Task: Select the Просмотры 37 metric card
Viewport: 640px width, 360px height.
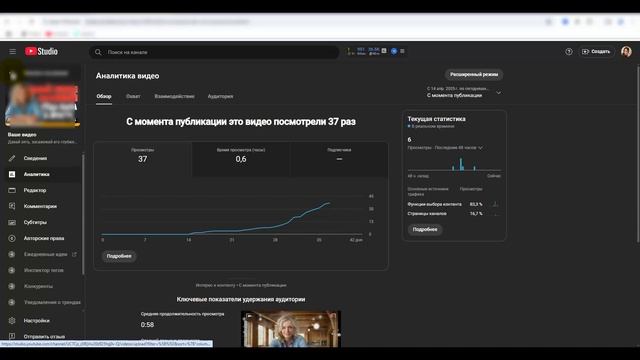Action: pos(142,159)
